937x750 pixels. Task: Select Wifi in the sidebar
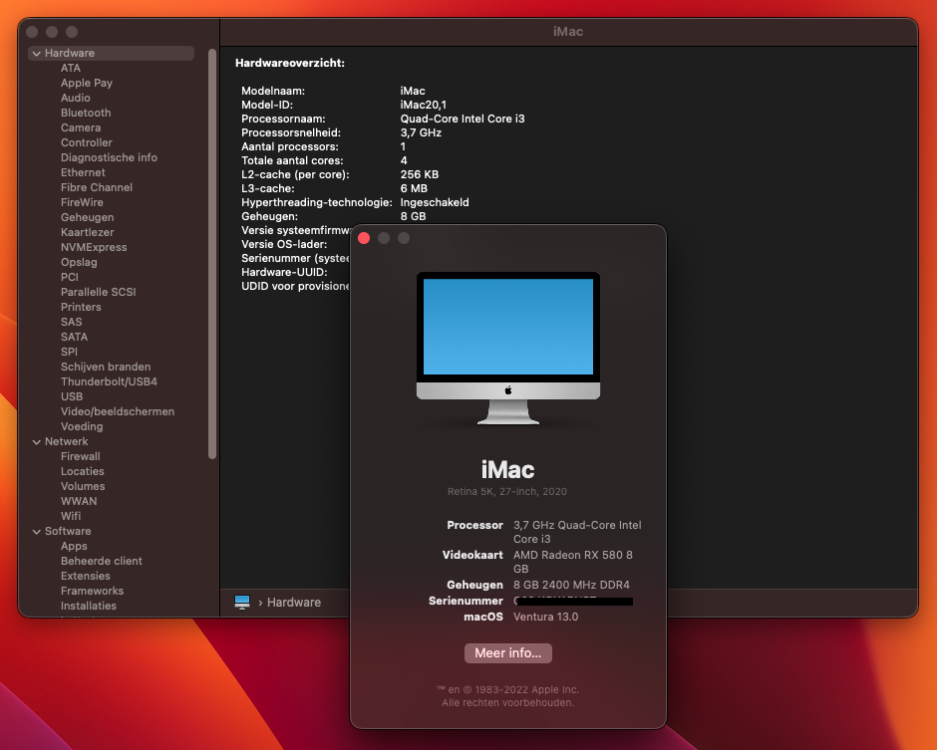click(x=71, y=516)
